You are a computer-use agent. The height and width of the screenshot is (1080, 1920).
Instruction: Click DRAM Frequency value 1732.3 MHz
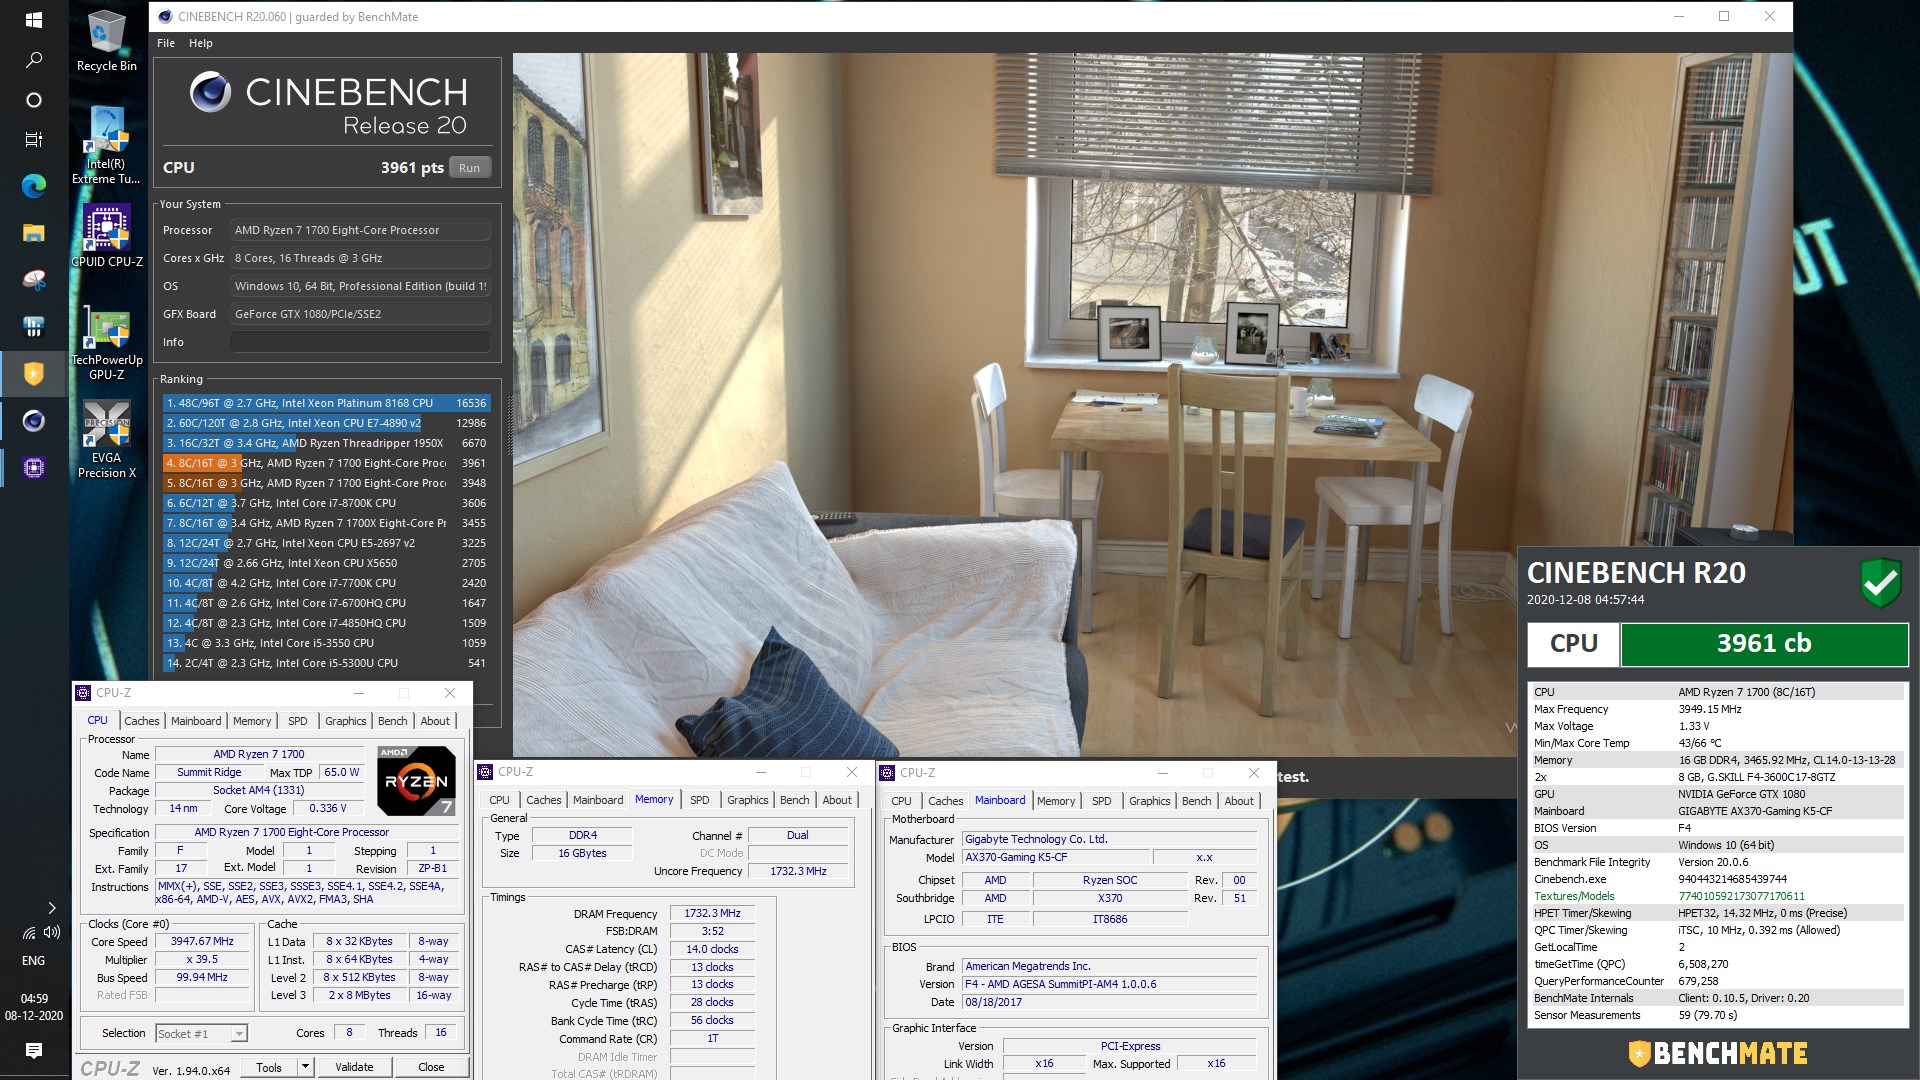click(712, 914)
